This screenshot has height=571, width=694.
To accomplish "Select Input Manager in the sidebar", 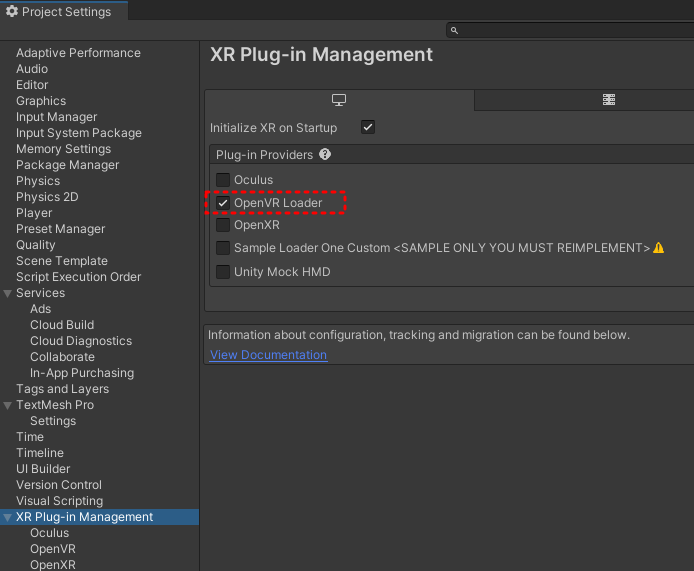I will coord(56,117).
